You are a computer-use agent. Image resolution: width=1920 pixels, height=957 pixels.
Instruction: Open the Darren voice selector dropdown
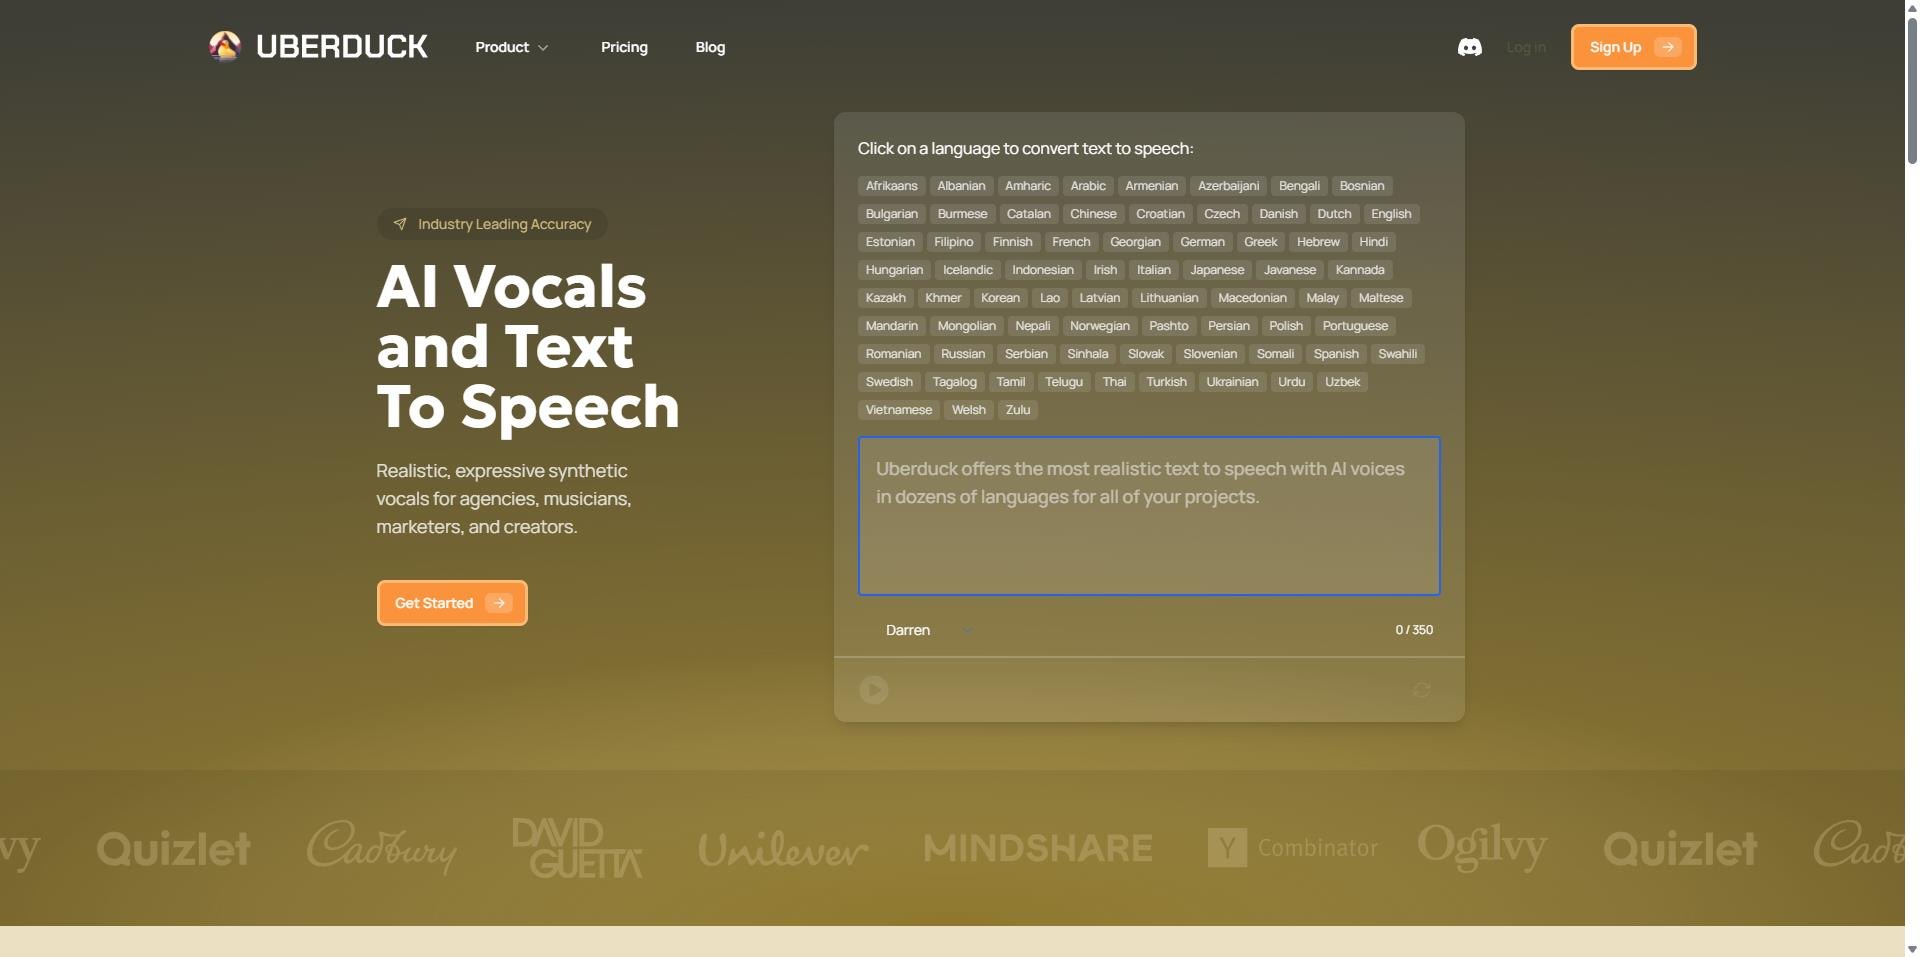pos(928,630)
